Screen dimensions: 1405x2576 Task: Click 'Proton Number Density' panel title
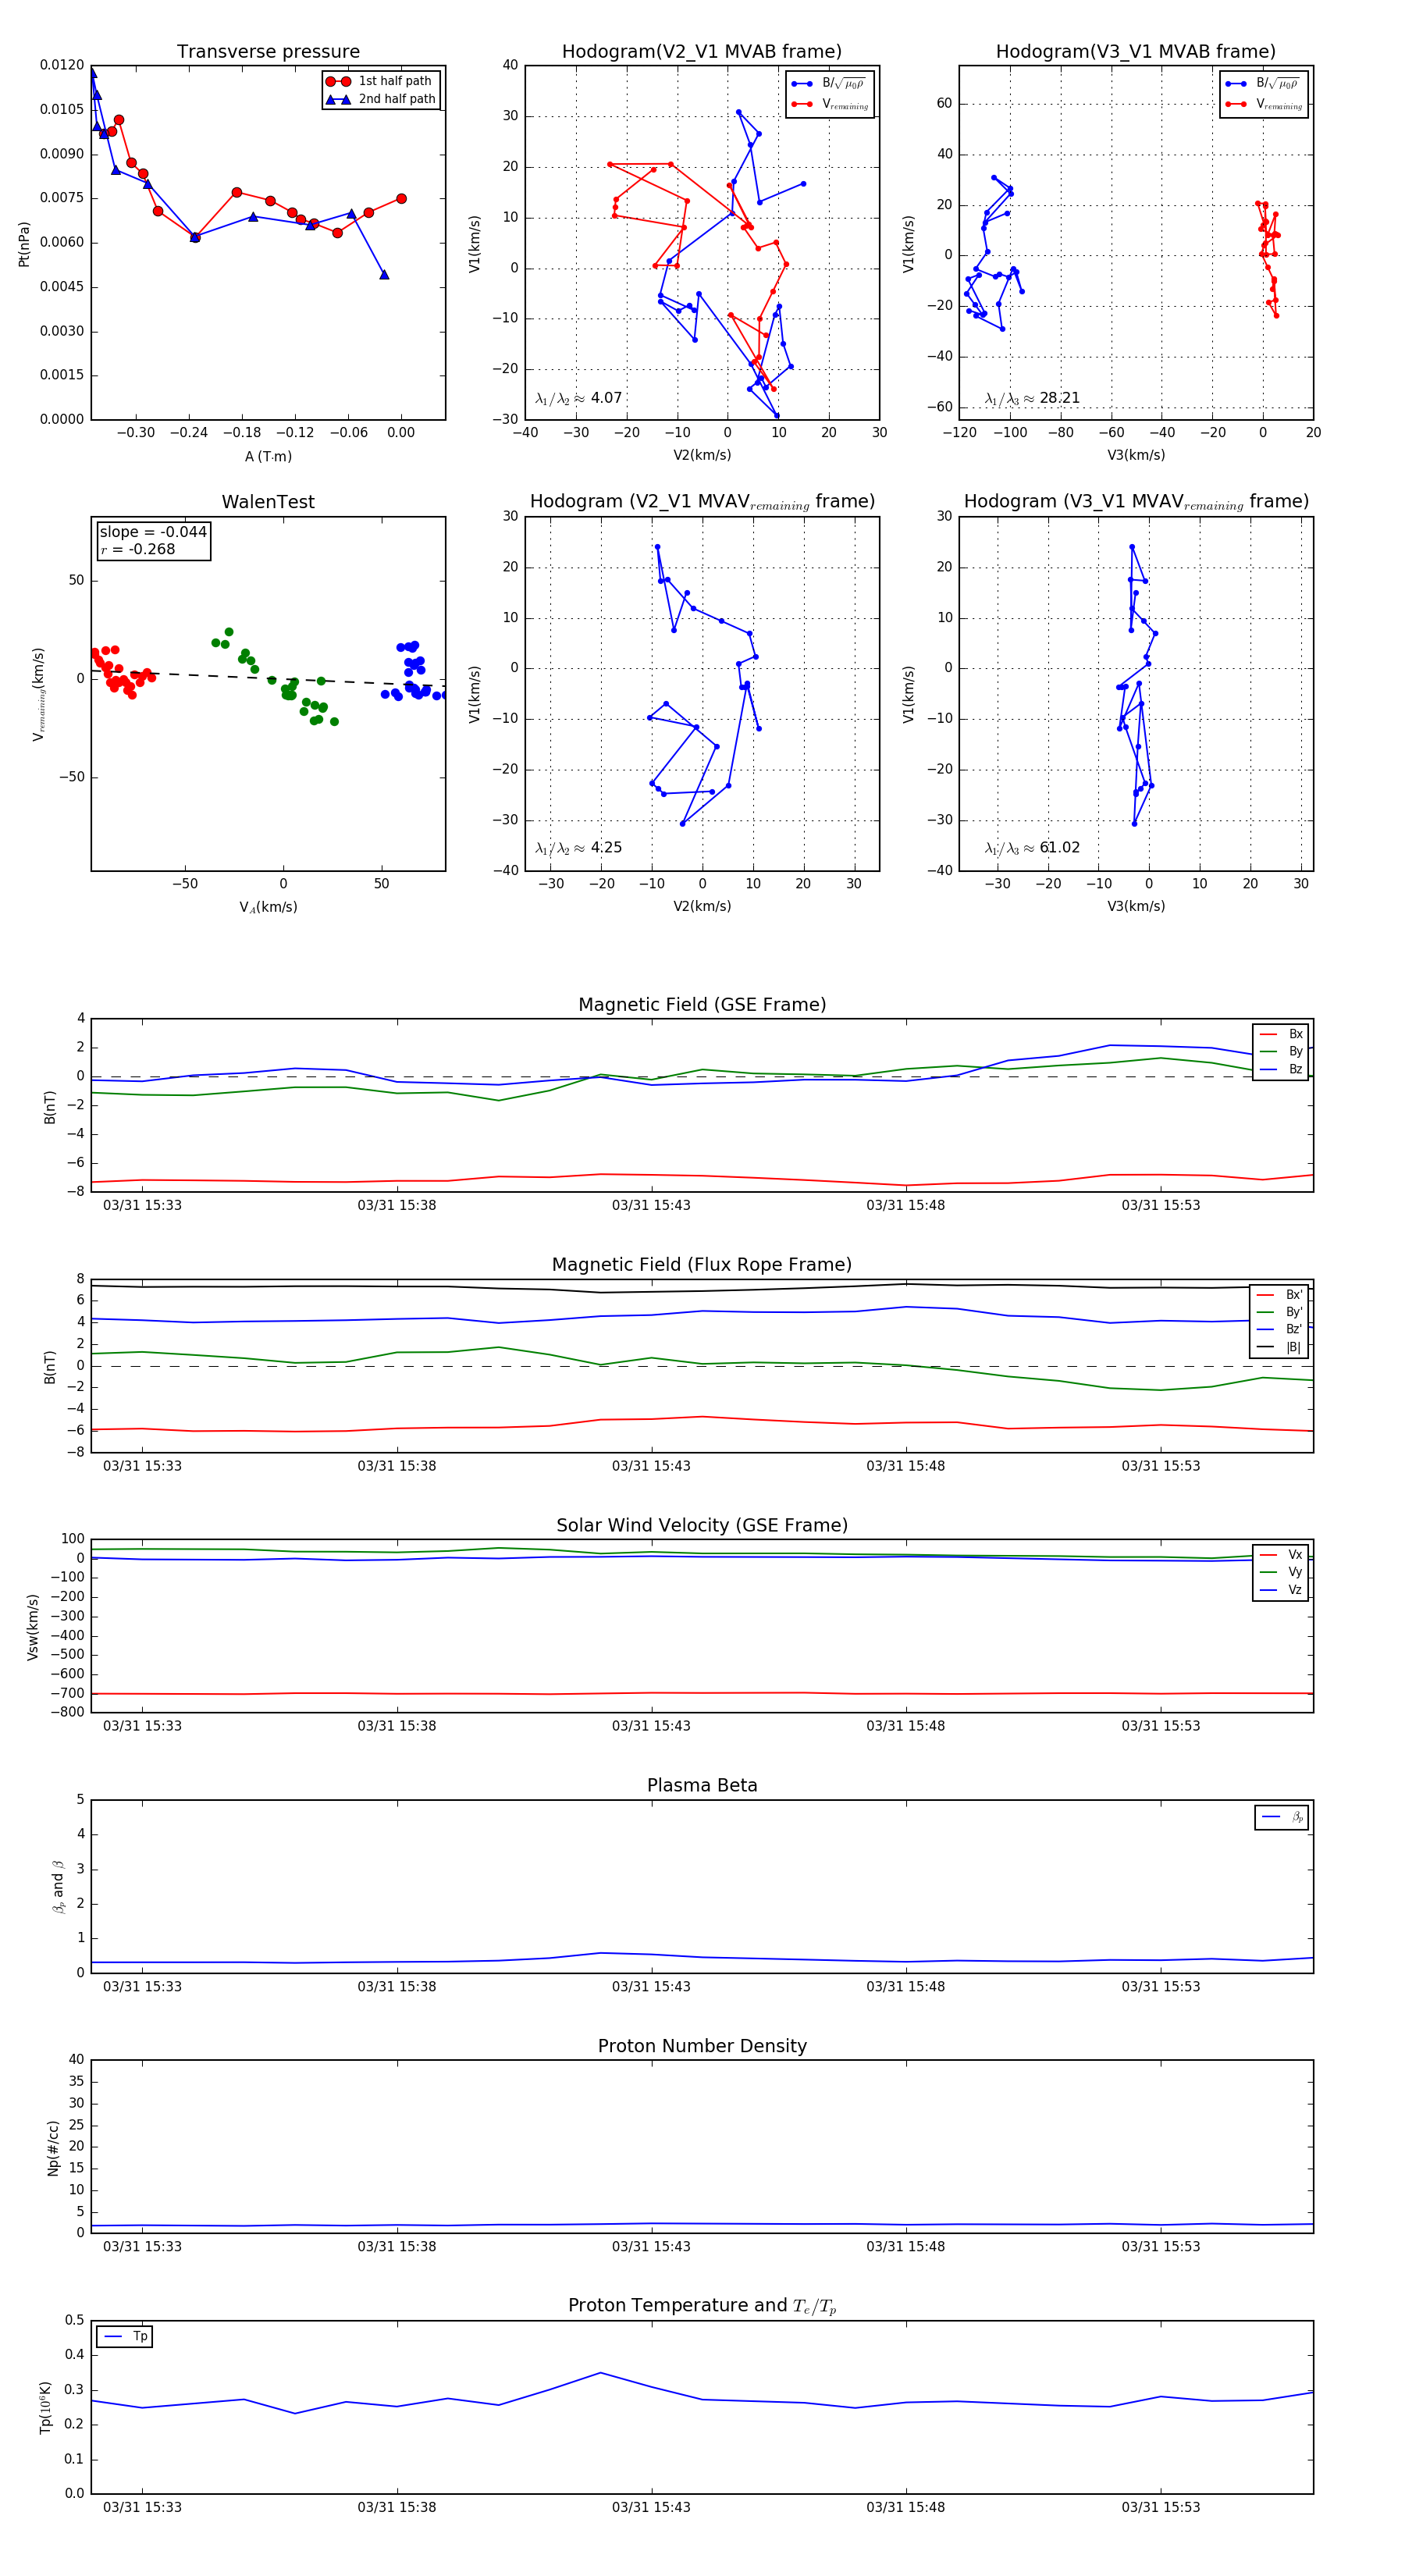(702, 2046)
